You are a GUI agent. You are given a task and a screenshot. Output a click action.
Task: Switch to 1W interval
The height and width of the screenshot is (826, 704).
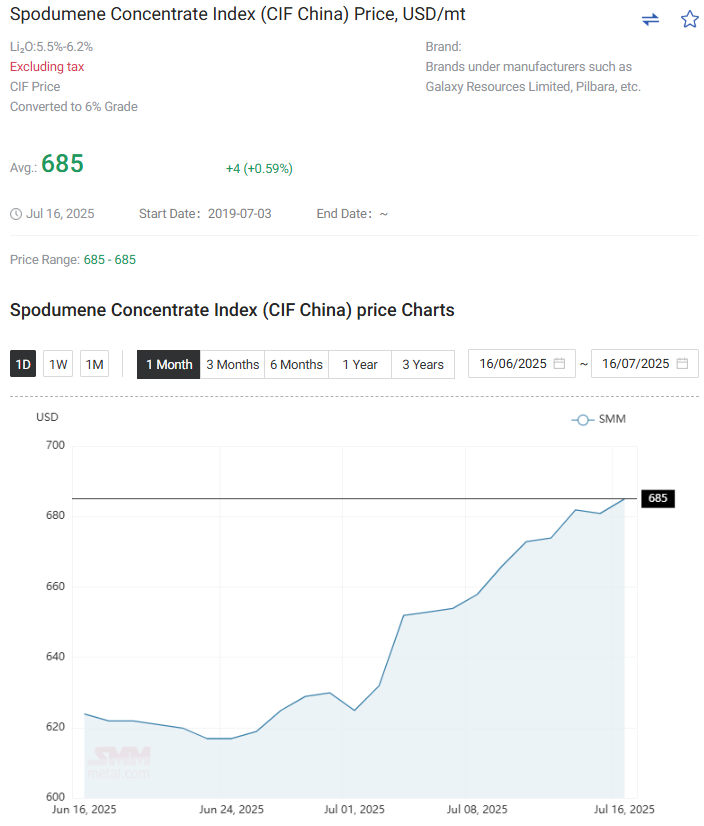tap(58, 364)
